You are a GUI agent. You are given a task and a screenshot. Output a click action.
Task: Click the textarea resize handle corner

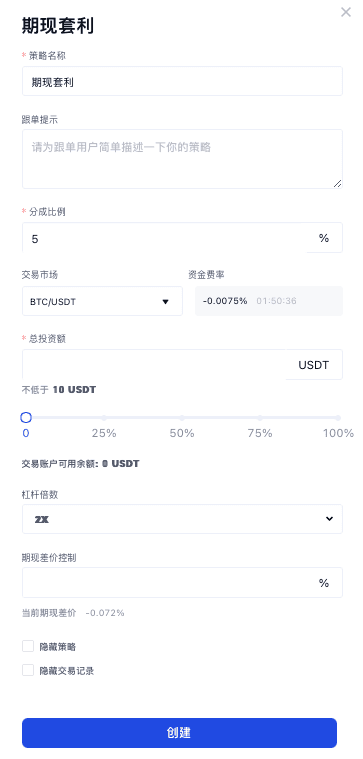pyautogui.click(x=337, y=183)
